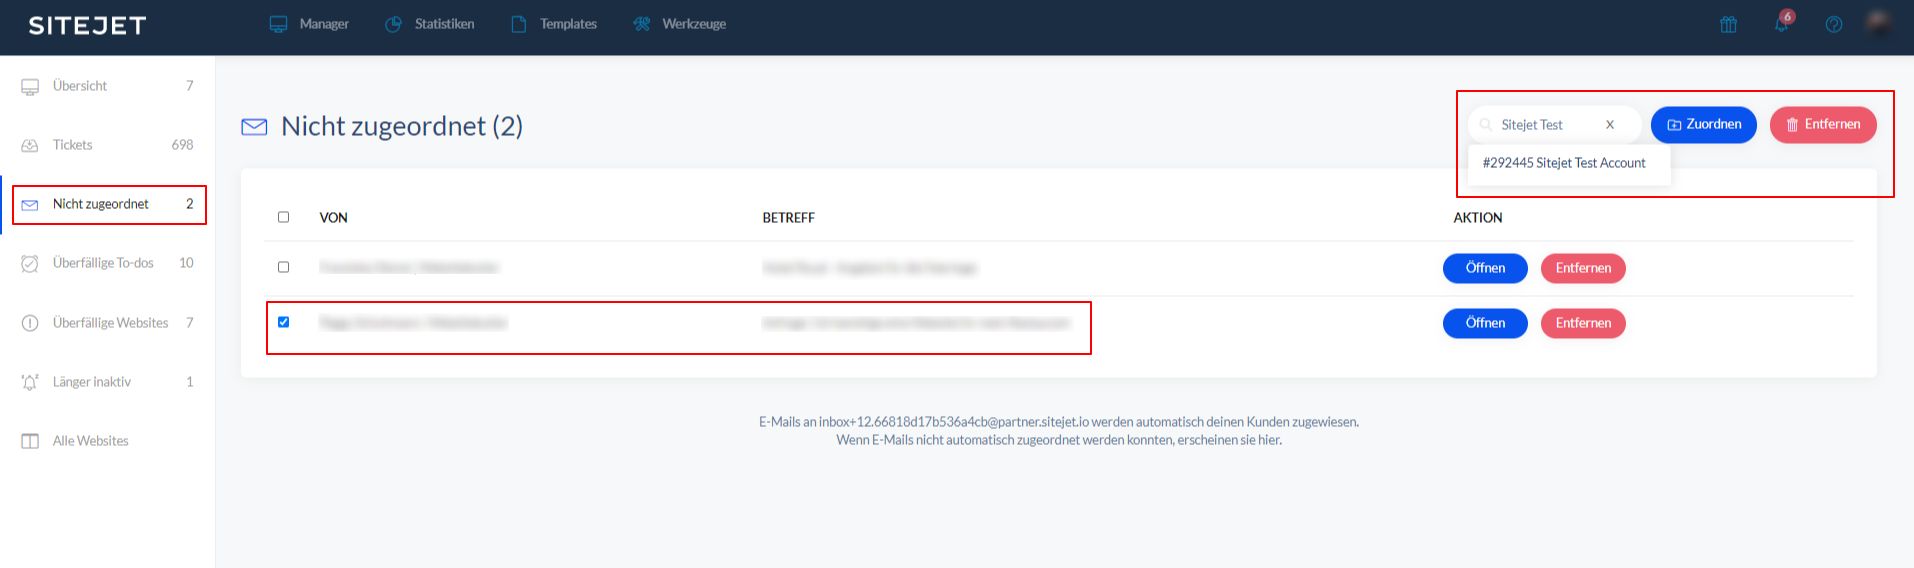Check the first email row checkbox
Screen dimensions: 1914x568
pyautogui.click(x=283, y=267)
